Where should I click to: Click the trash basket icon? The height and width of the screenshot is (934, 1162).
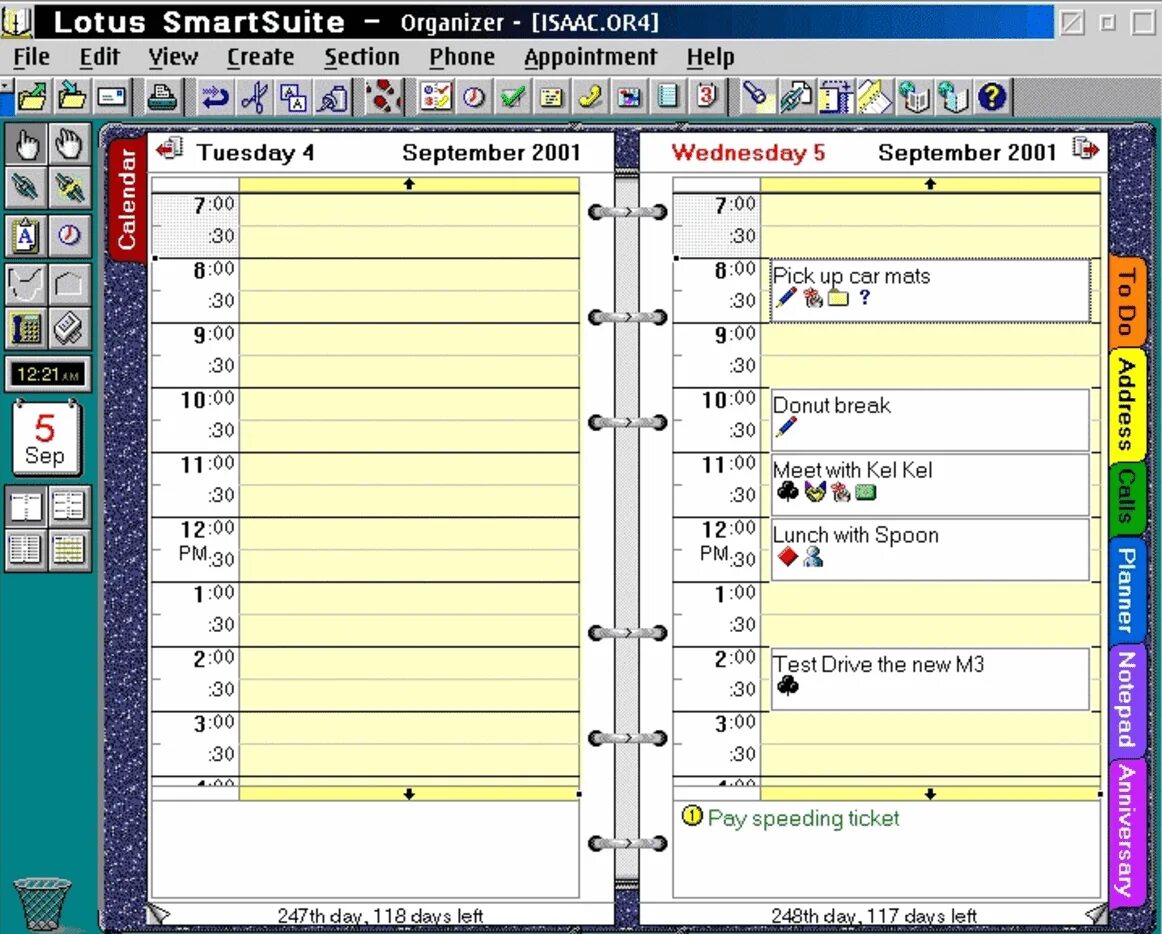coord(42,905)
